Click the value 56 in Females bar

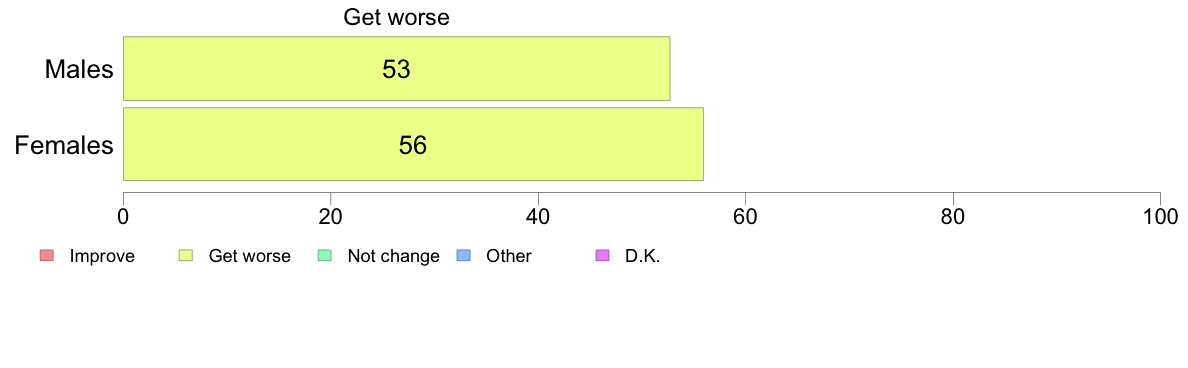coord(413,145)
